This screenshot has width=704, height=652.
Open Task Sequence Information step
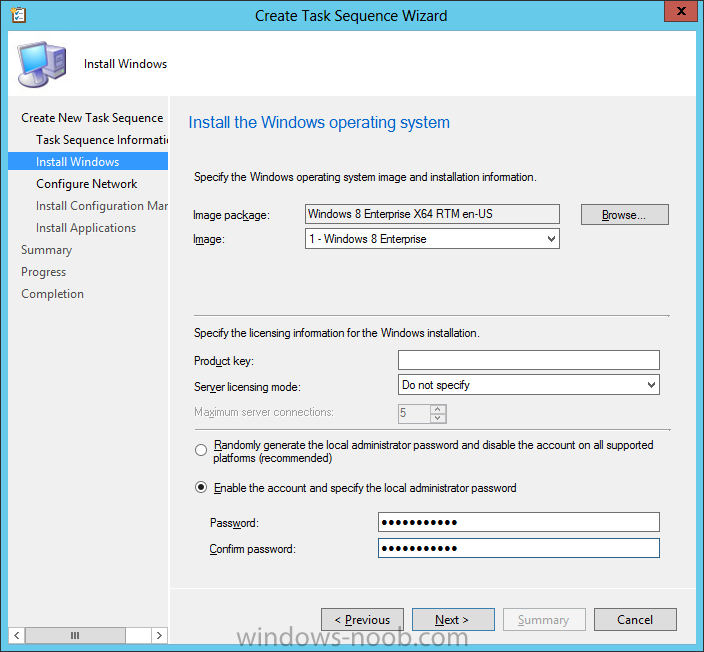(102, 140)
